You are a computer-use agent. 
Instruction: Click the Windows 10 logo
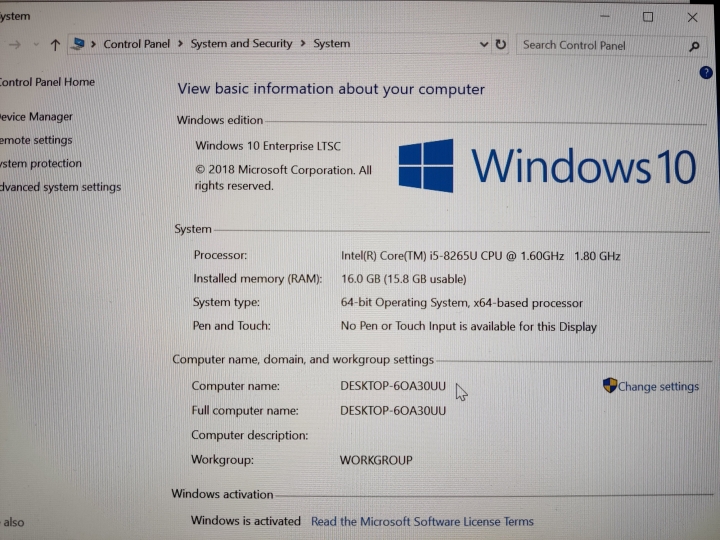pyautogui.click(x=547, y=166)
